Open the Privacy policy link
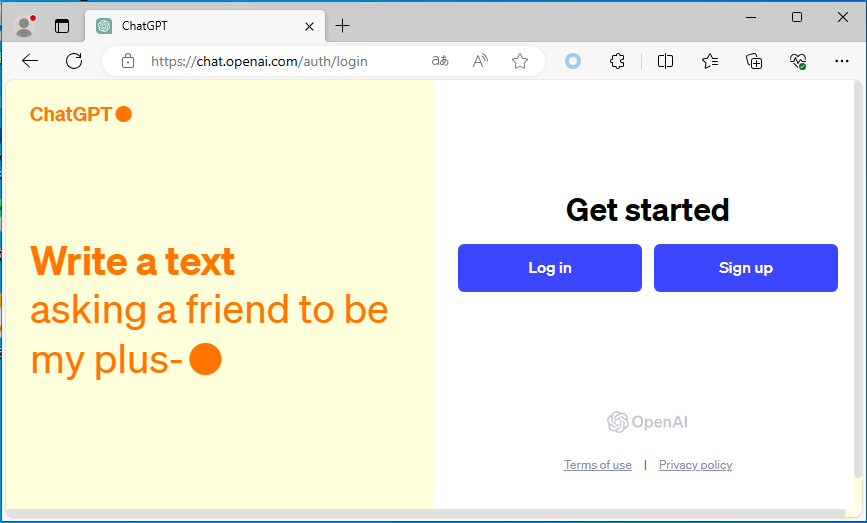 (695, 465)
